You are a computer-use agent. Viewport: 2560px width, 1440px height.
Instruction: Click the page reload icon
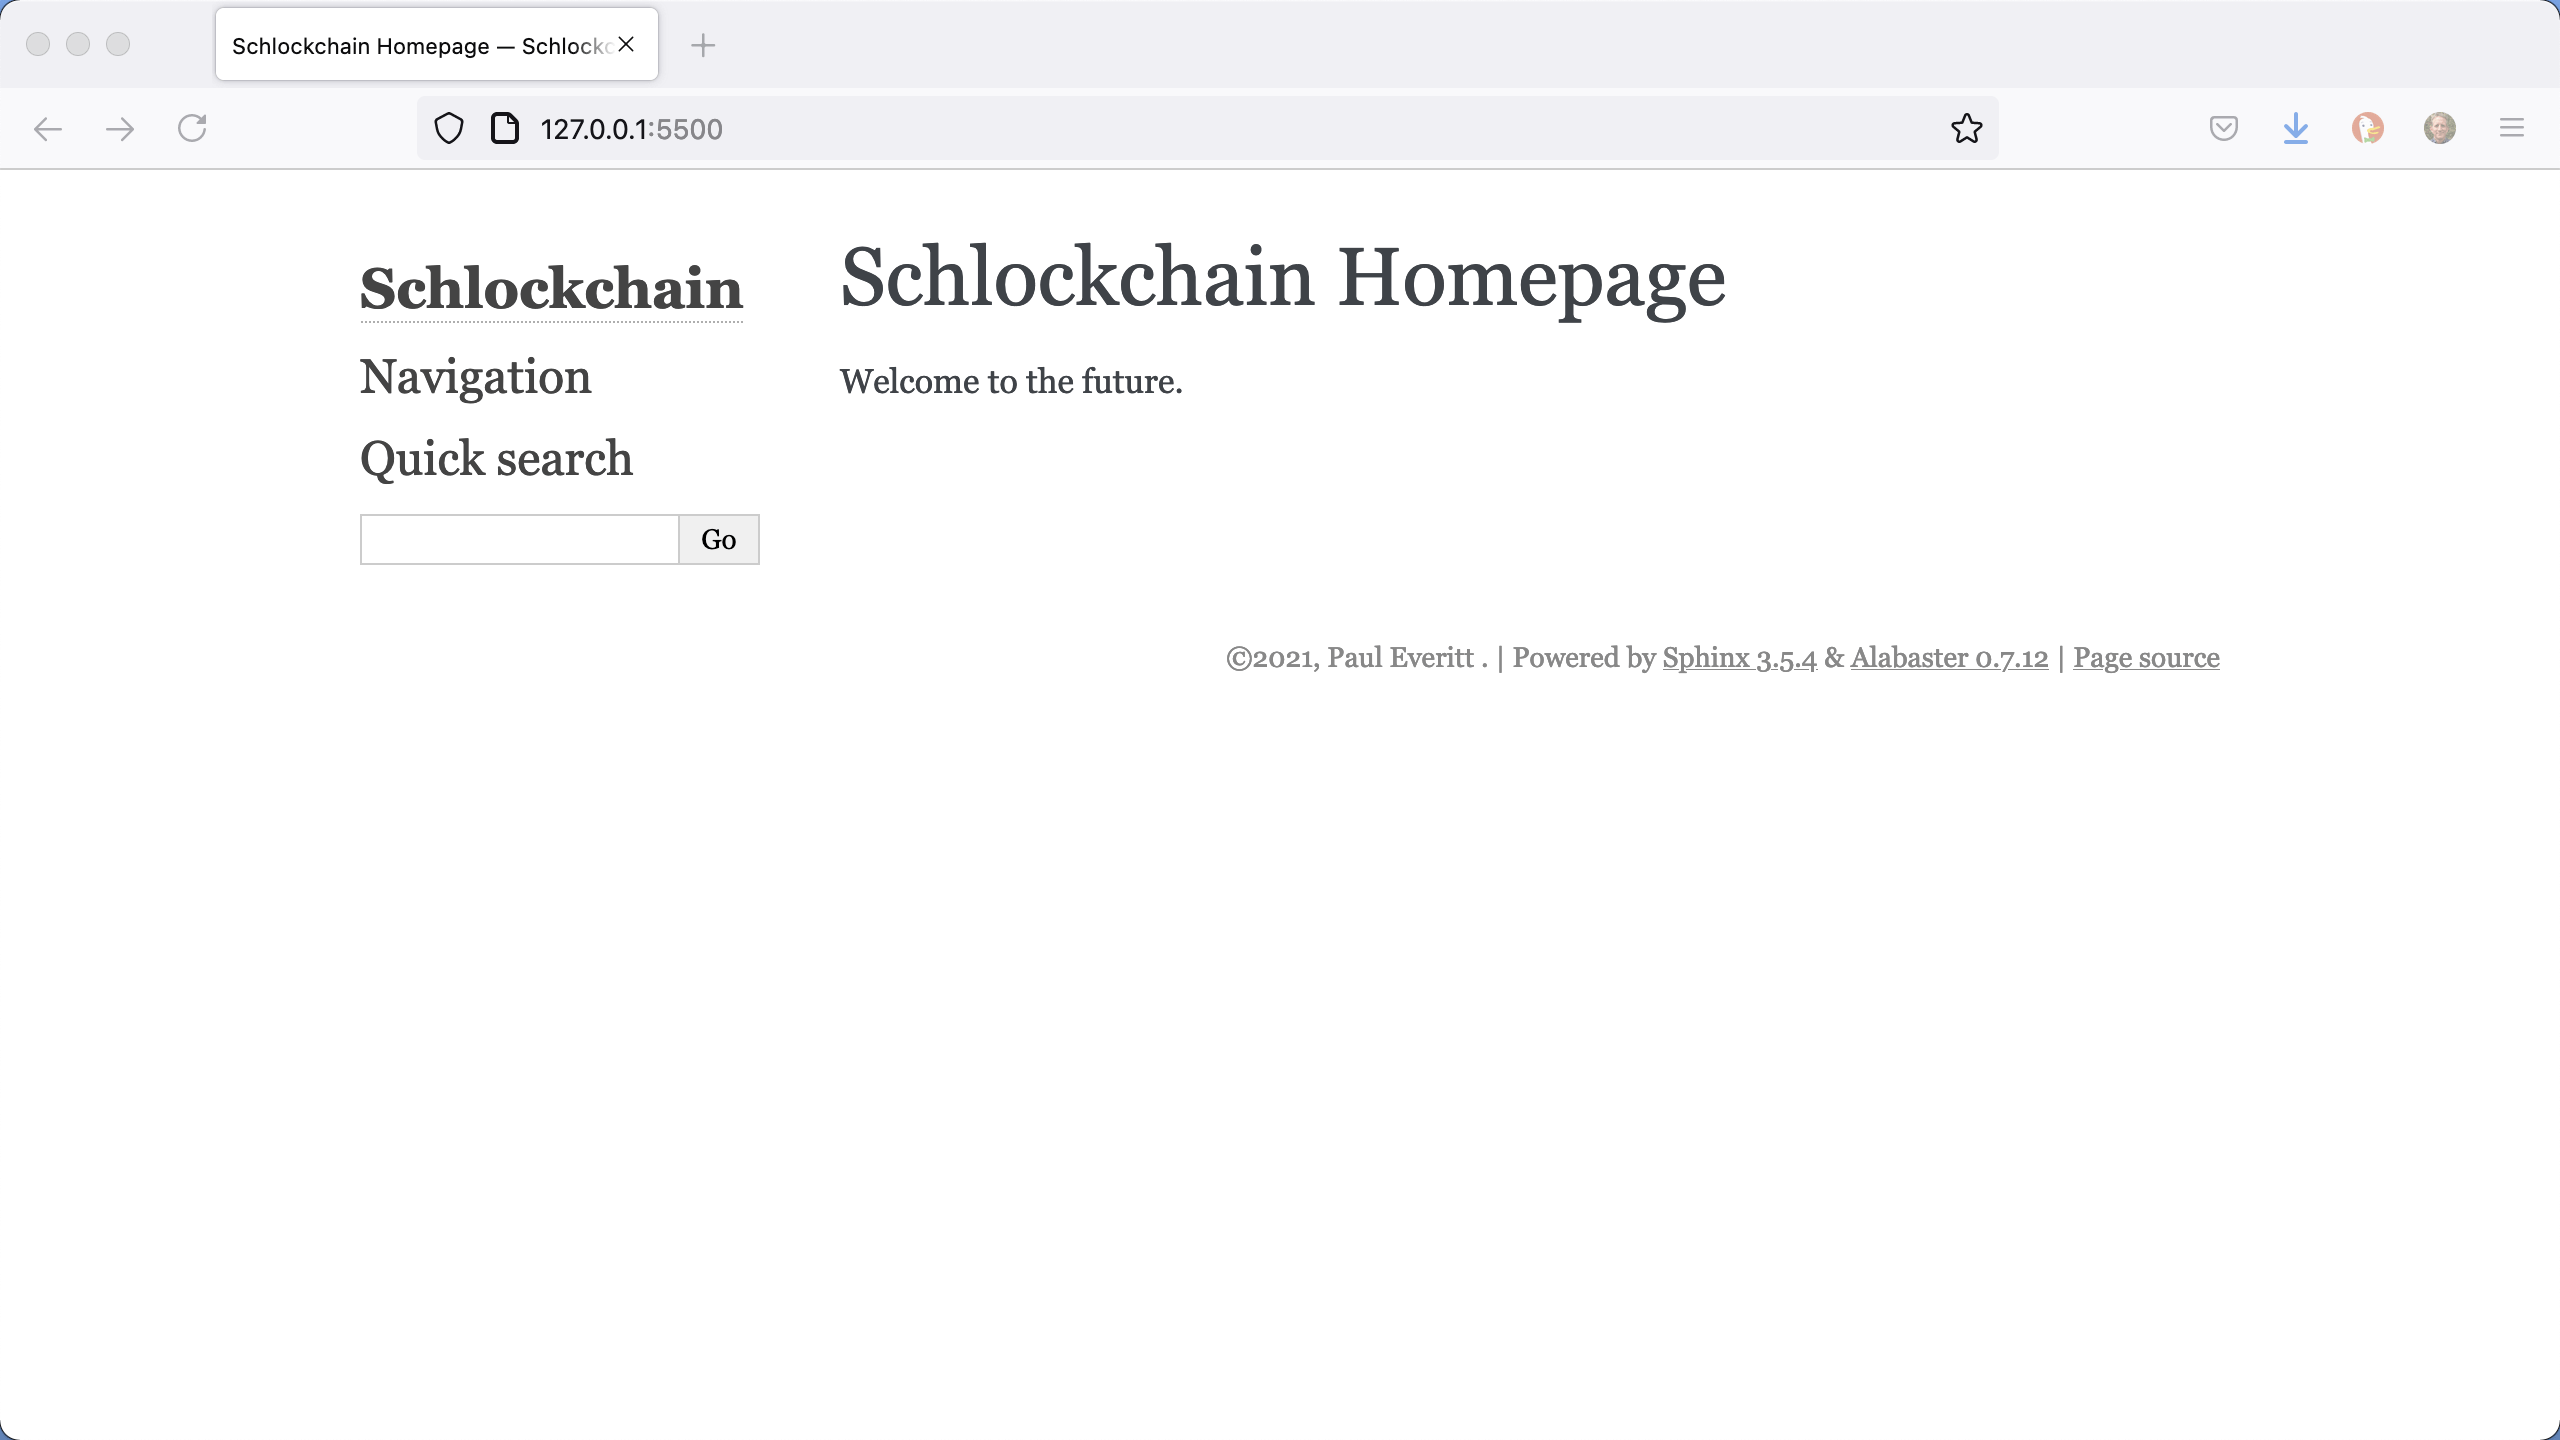pos(192,128)
